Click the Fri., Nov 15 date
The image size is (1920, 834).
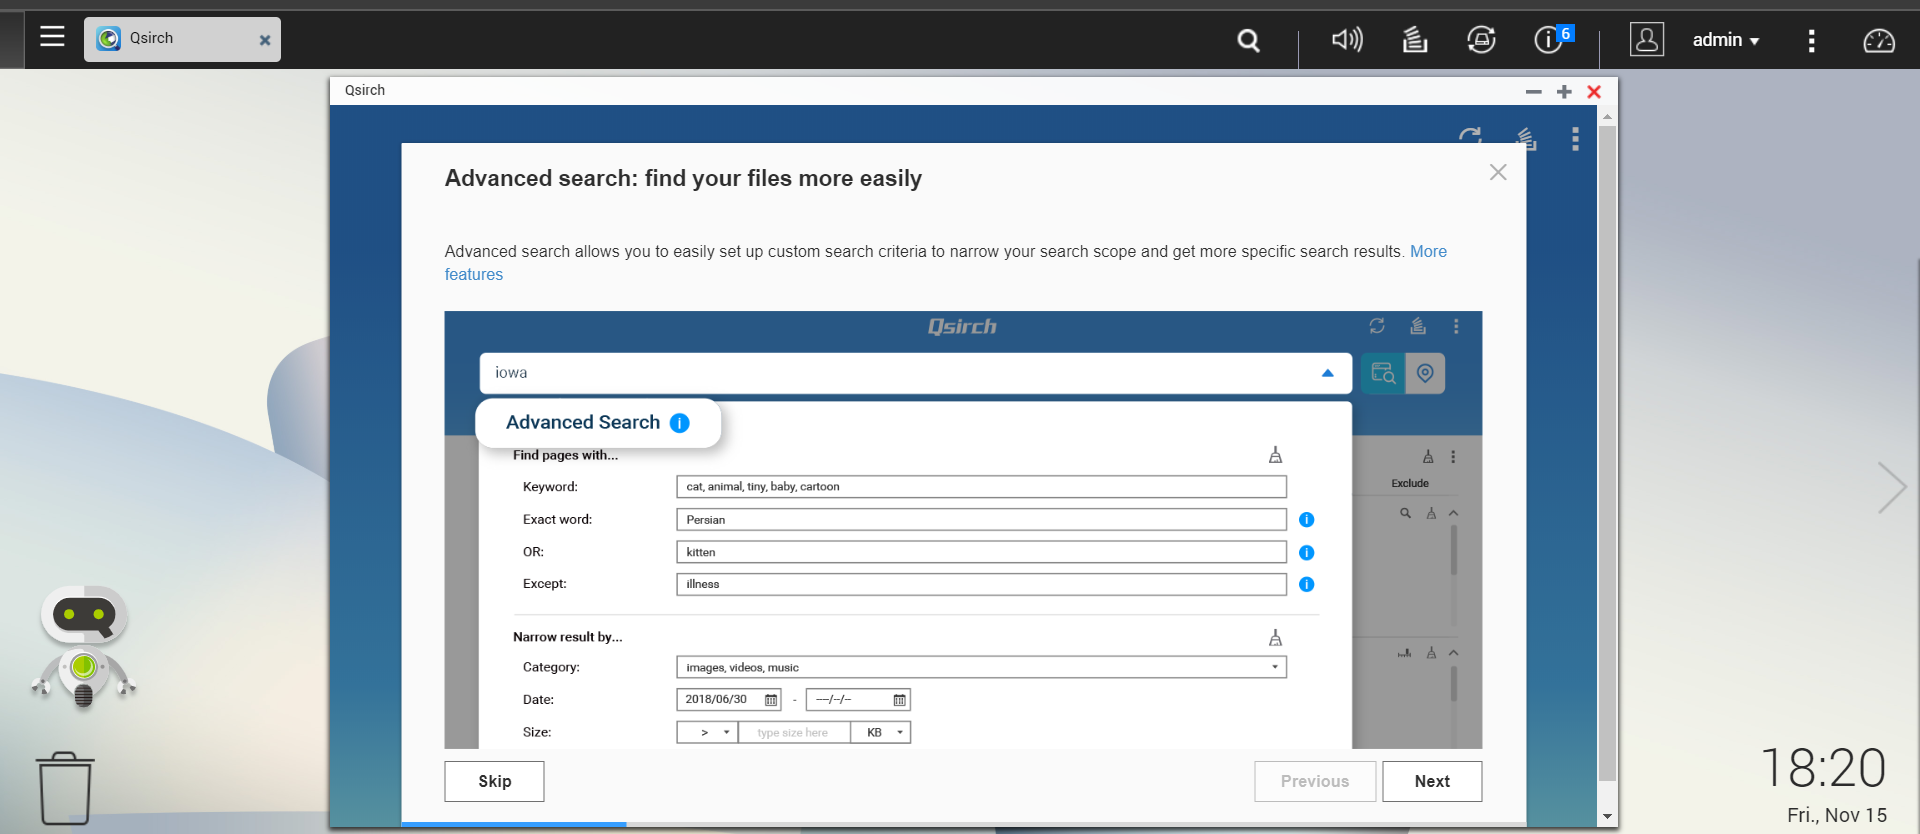[x=1837, y=815]
